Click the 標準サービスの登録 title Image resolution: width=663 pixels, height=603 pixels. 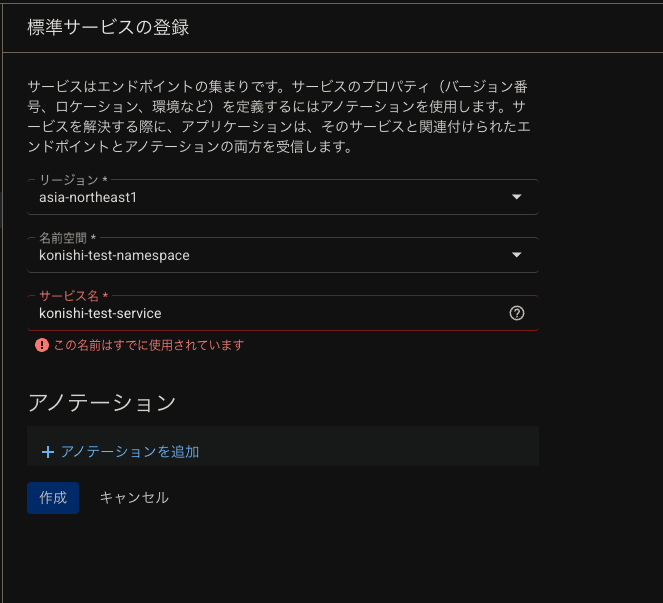108,27
